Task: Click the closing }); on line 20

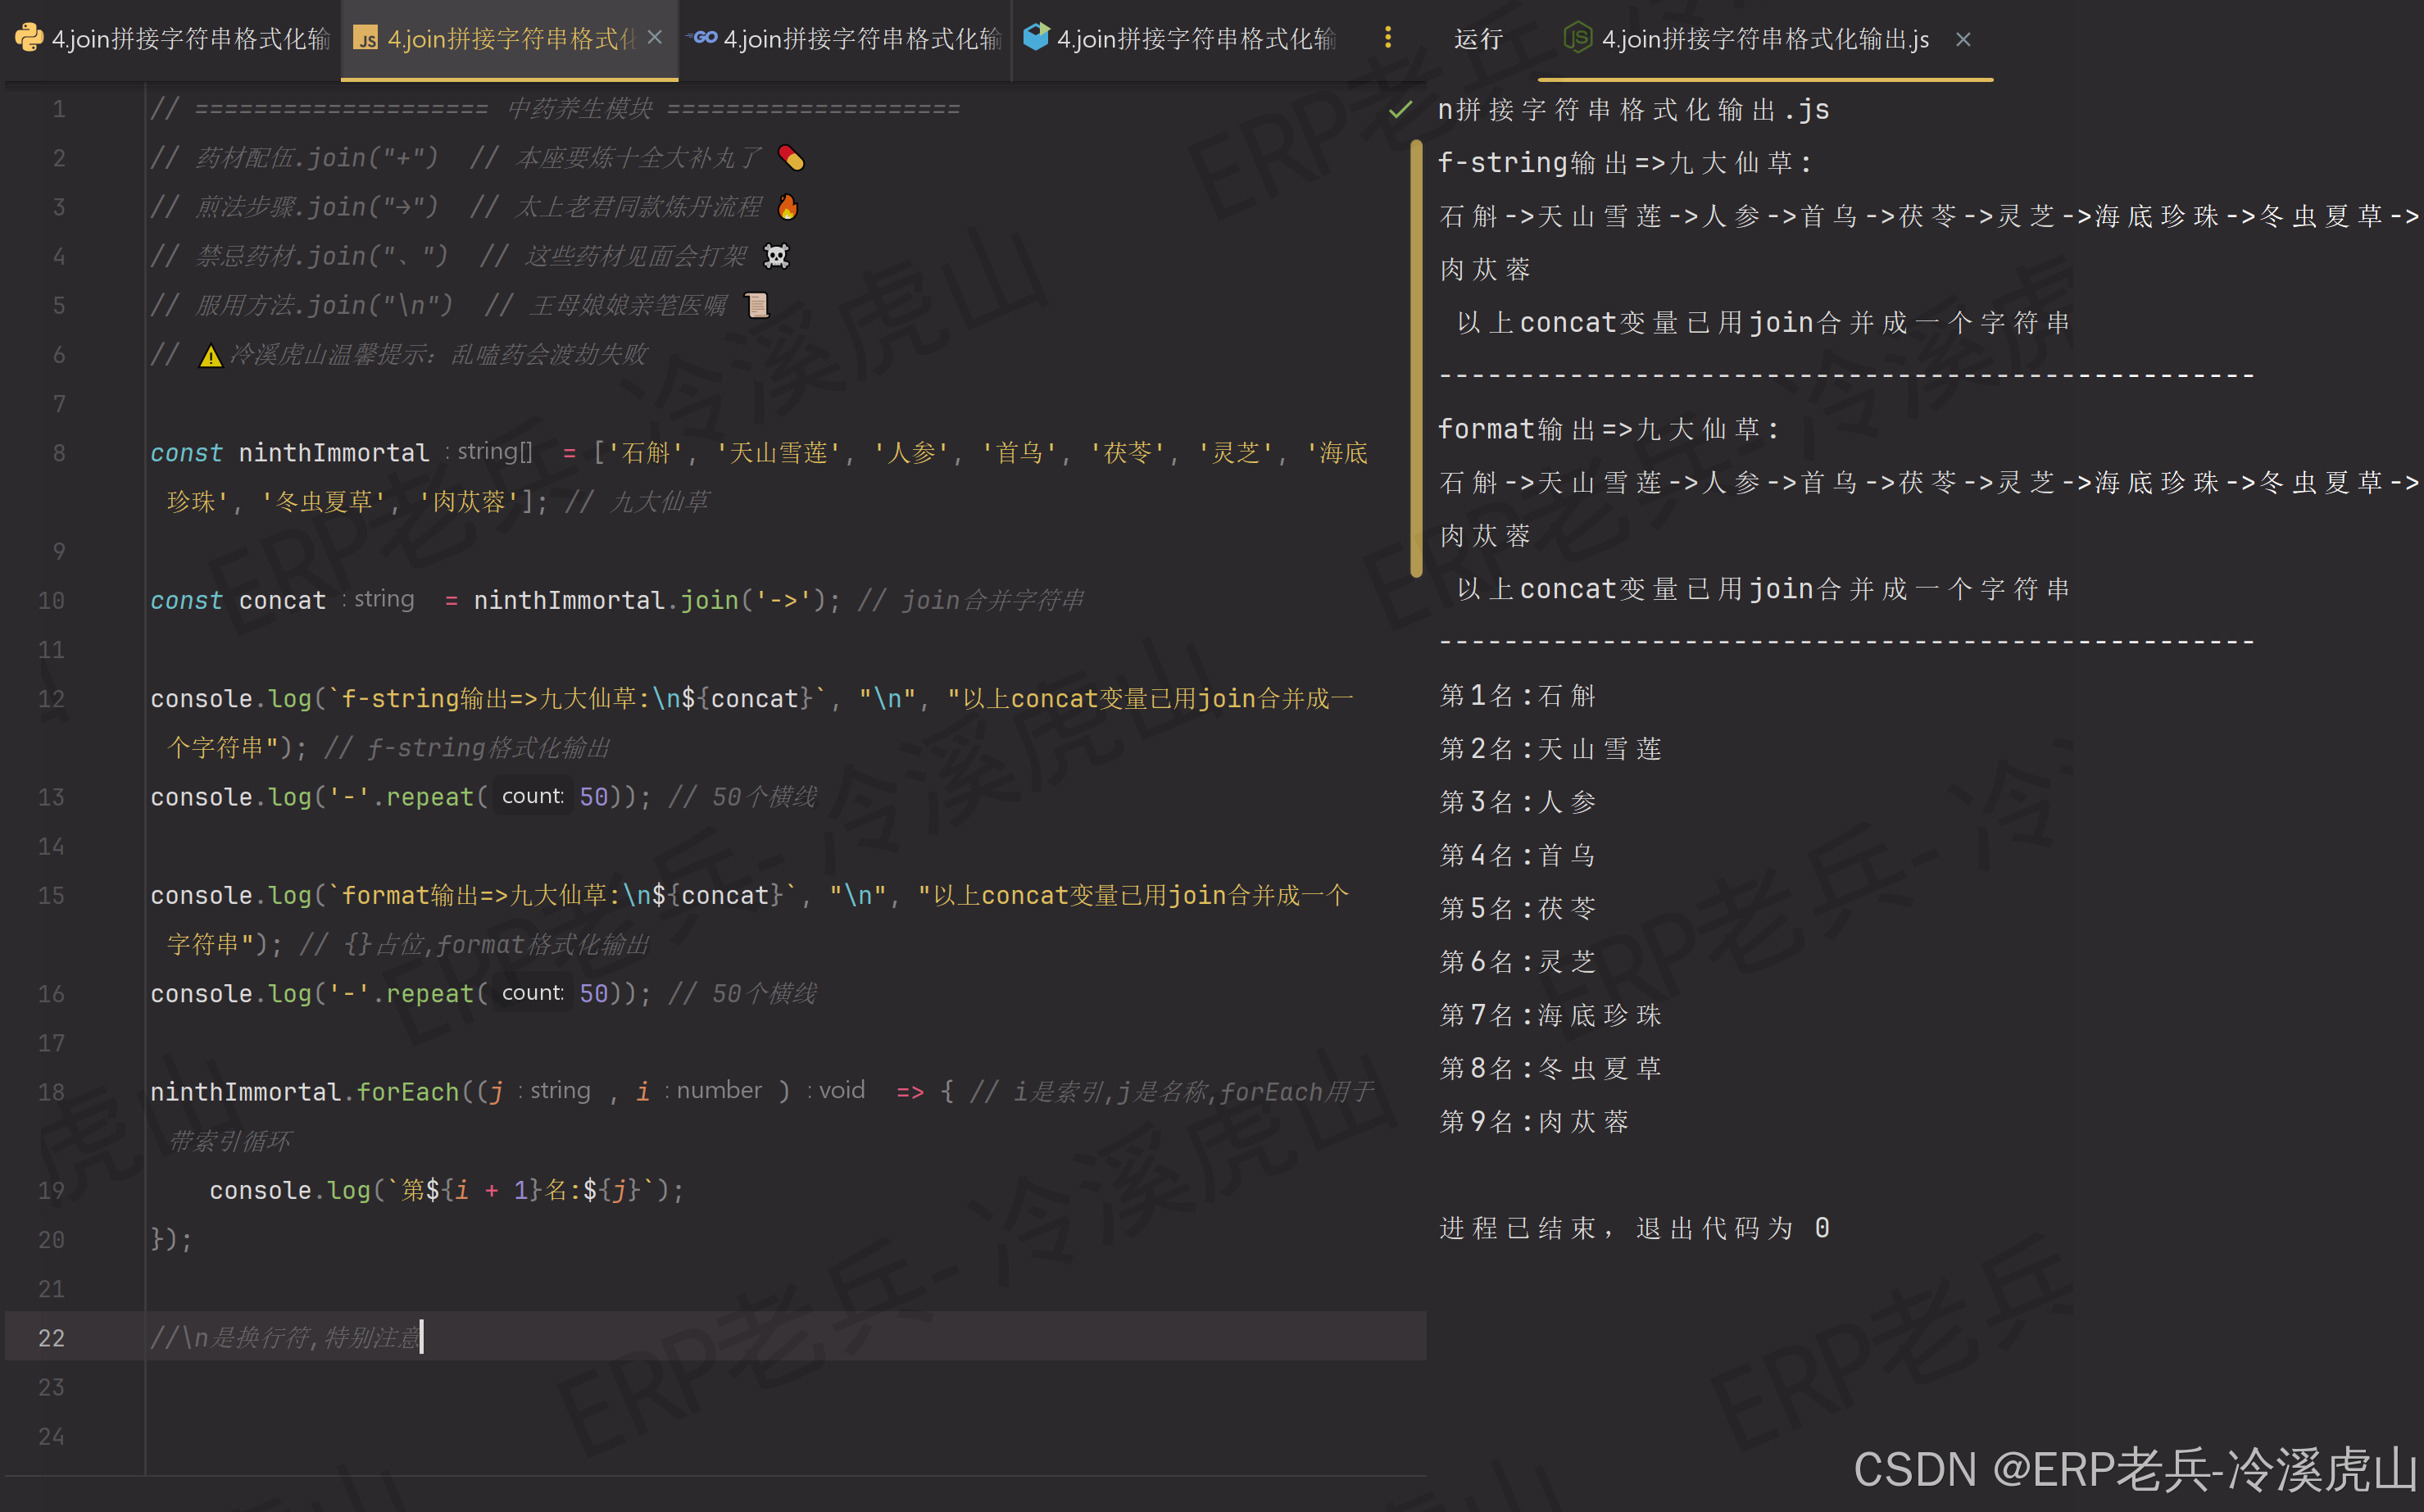Action: tap(171, 1239)
